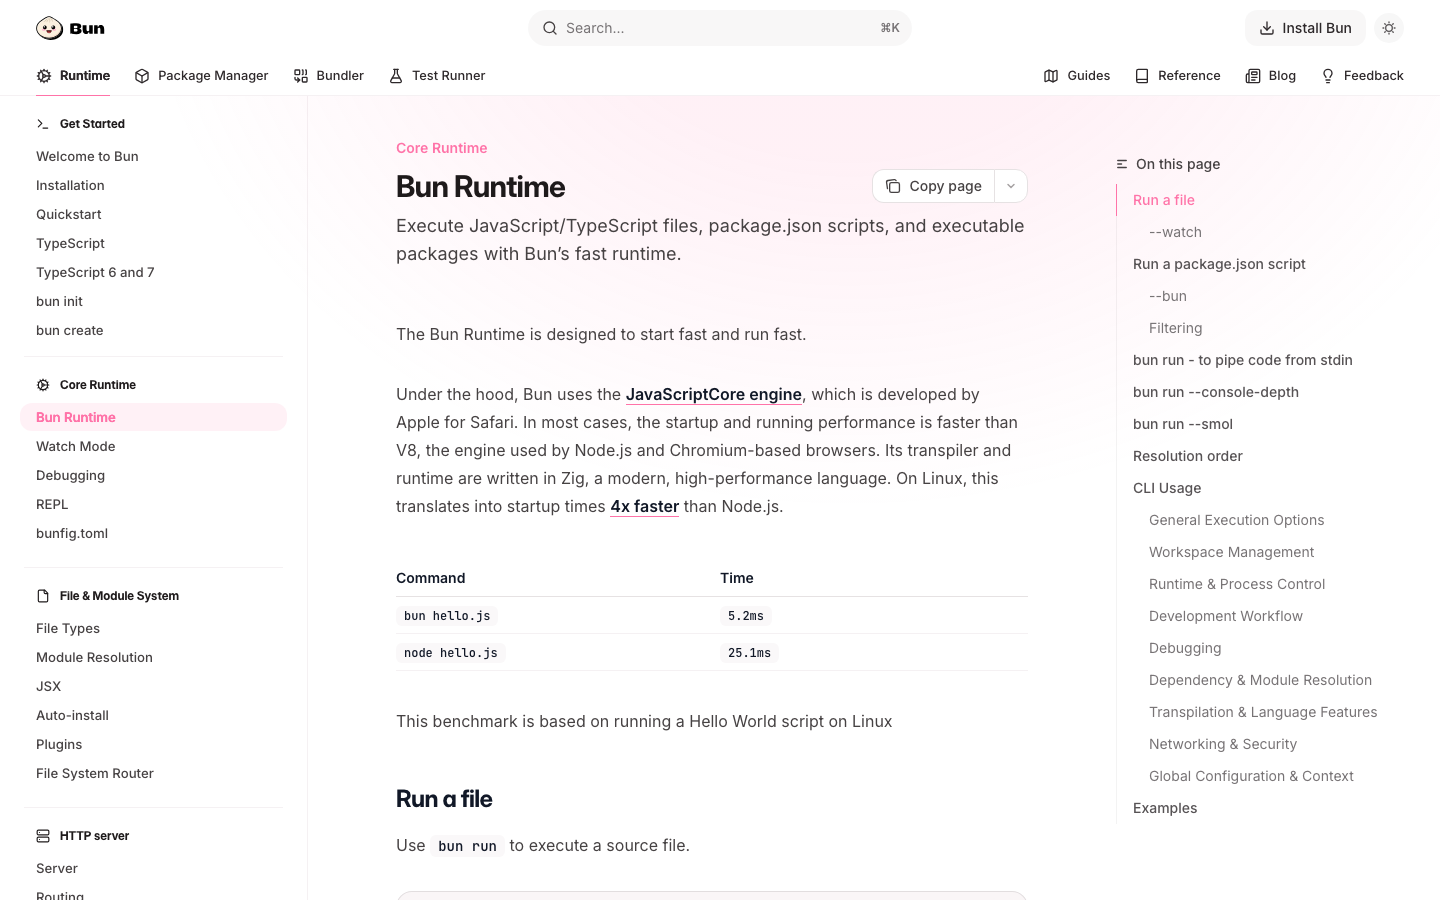Go to the Blog

1270,76
